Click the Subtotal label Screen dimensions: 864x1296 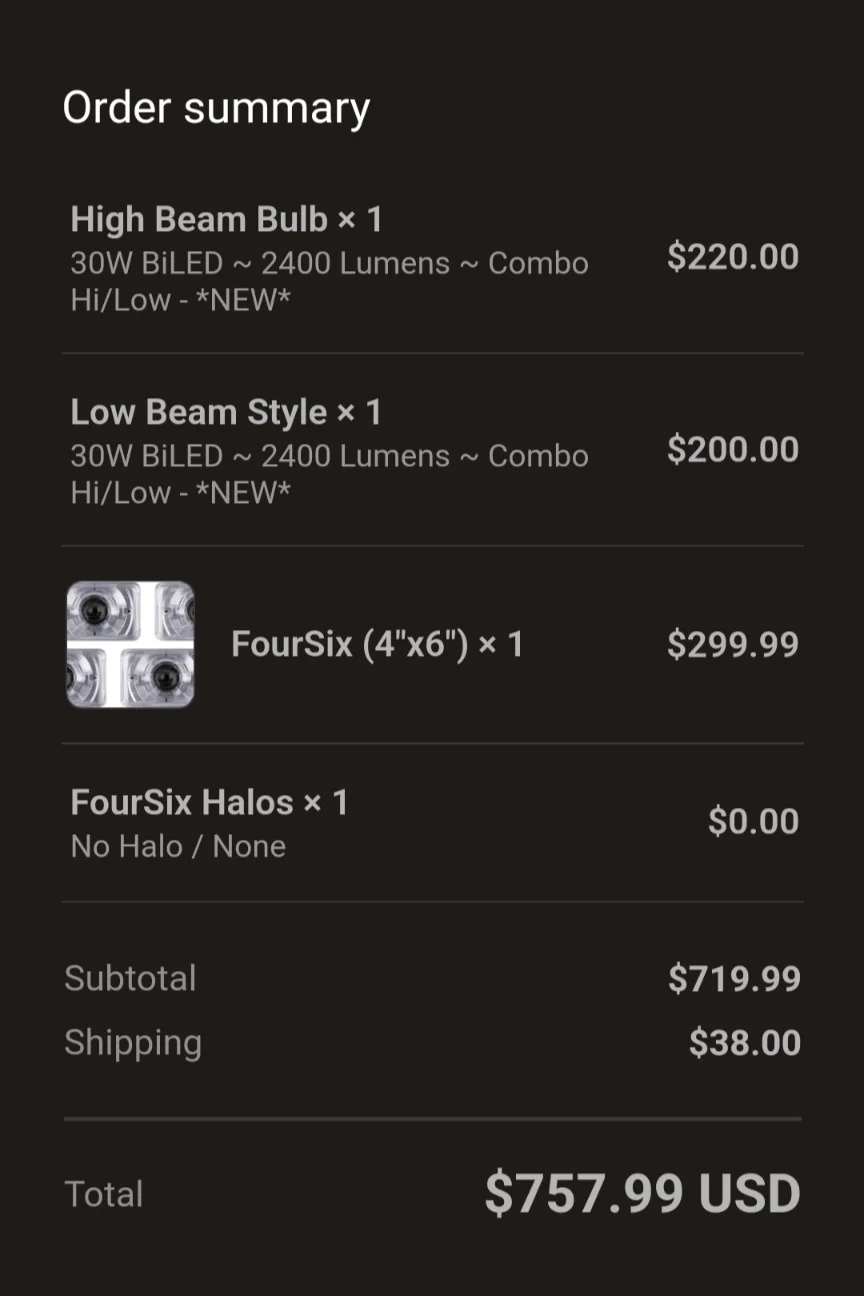130,978
